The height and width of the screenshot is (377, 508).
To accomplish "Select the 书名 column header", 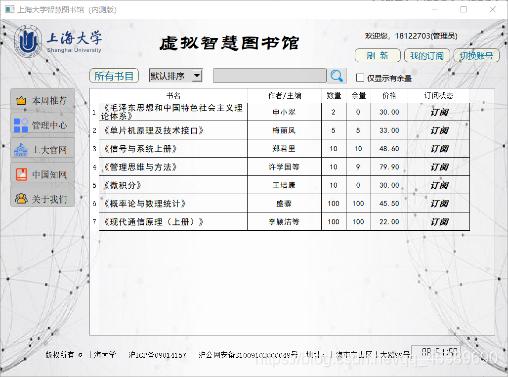I will pos(173,96).
